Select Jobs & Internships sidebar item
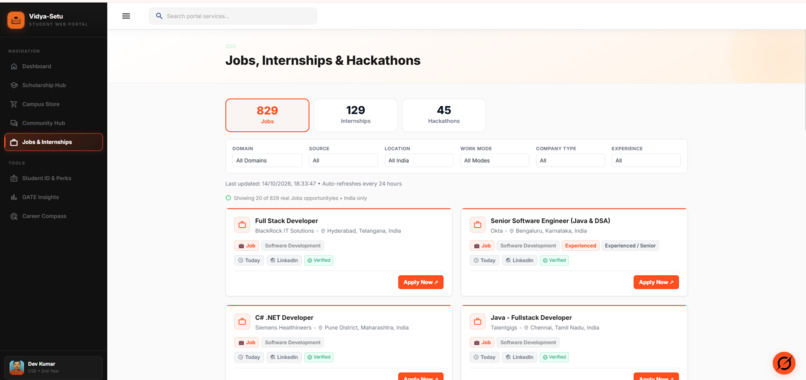Image resolution: width=806 pixels, height=380 pixels. [53, 142]
